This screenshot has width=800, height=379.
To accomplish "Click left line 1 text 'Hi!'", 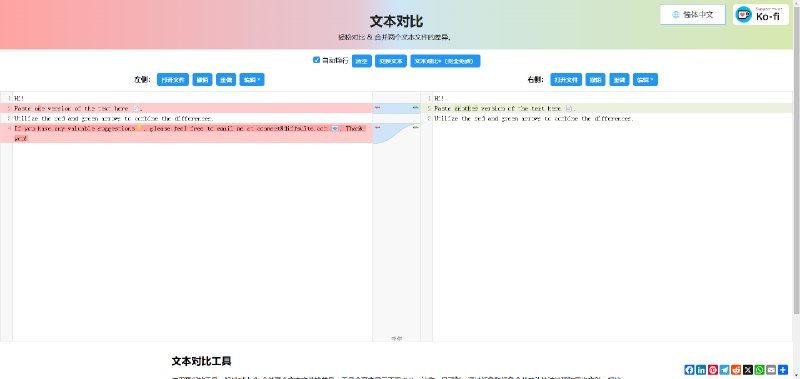I will coord(19,98).
